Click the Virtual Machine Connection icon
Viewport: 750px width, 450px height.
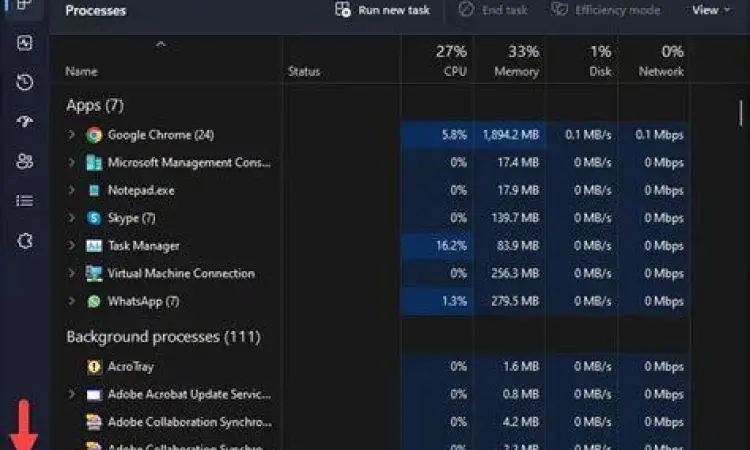[x=94, y=274]
